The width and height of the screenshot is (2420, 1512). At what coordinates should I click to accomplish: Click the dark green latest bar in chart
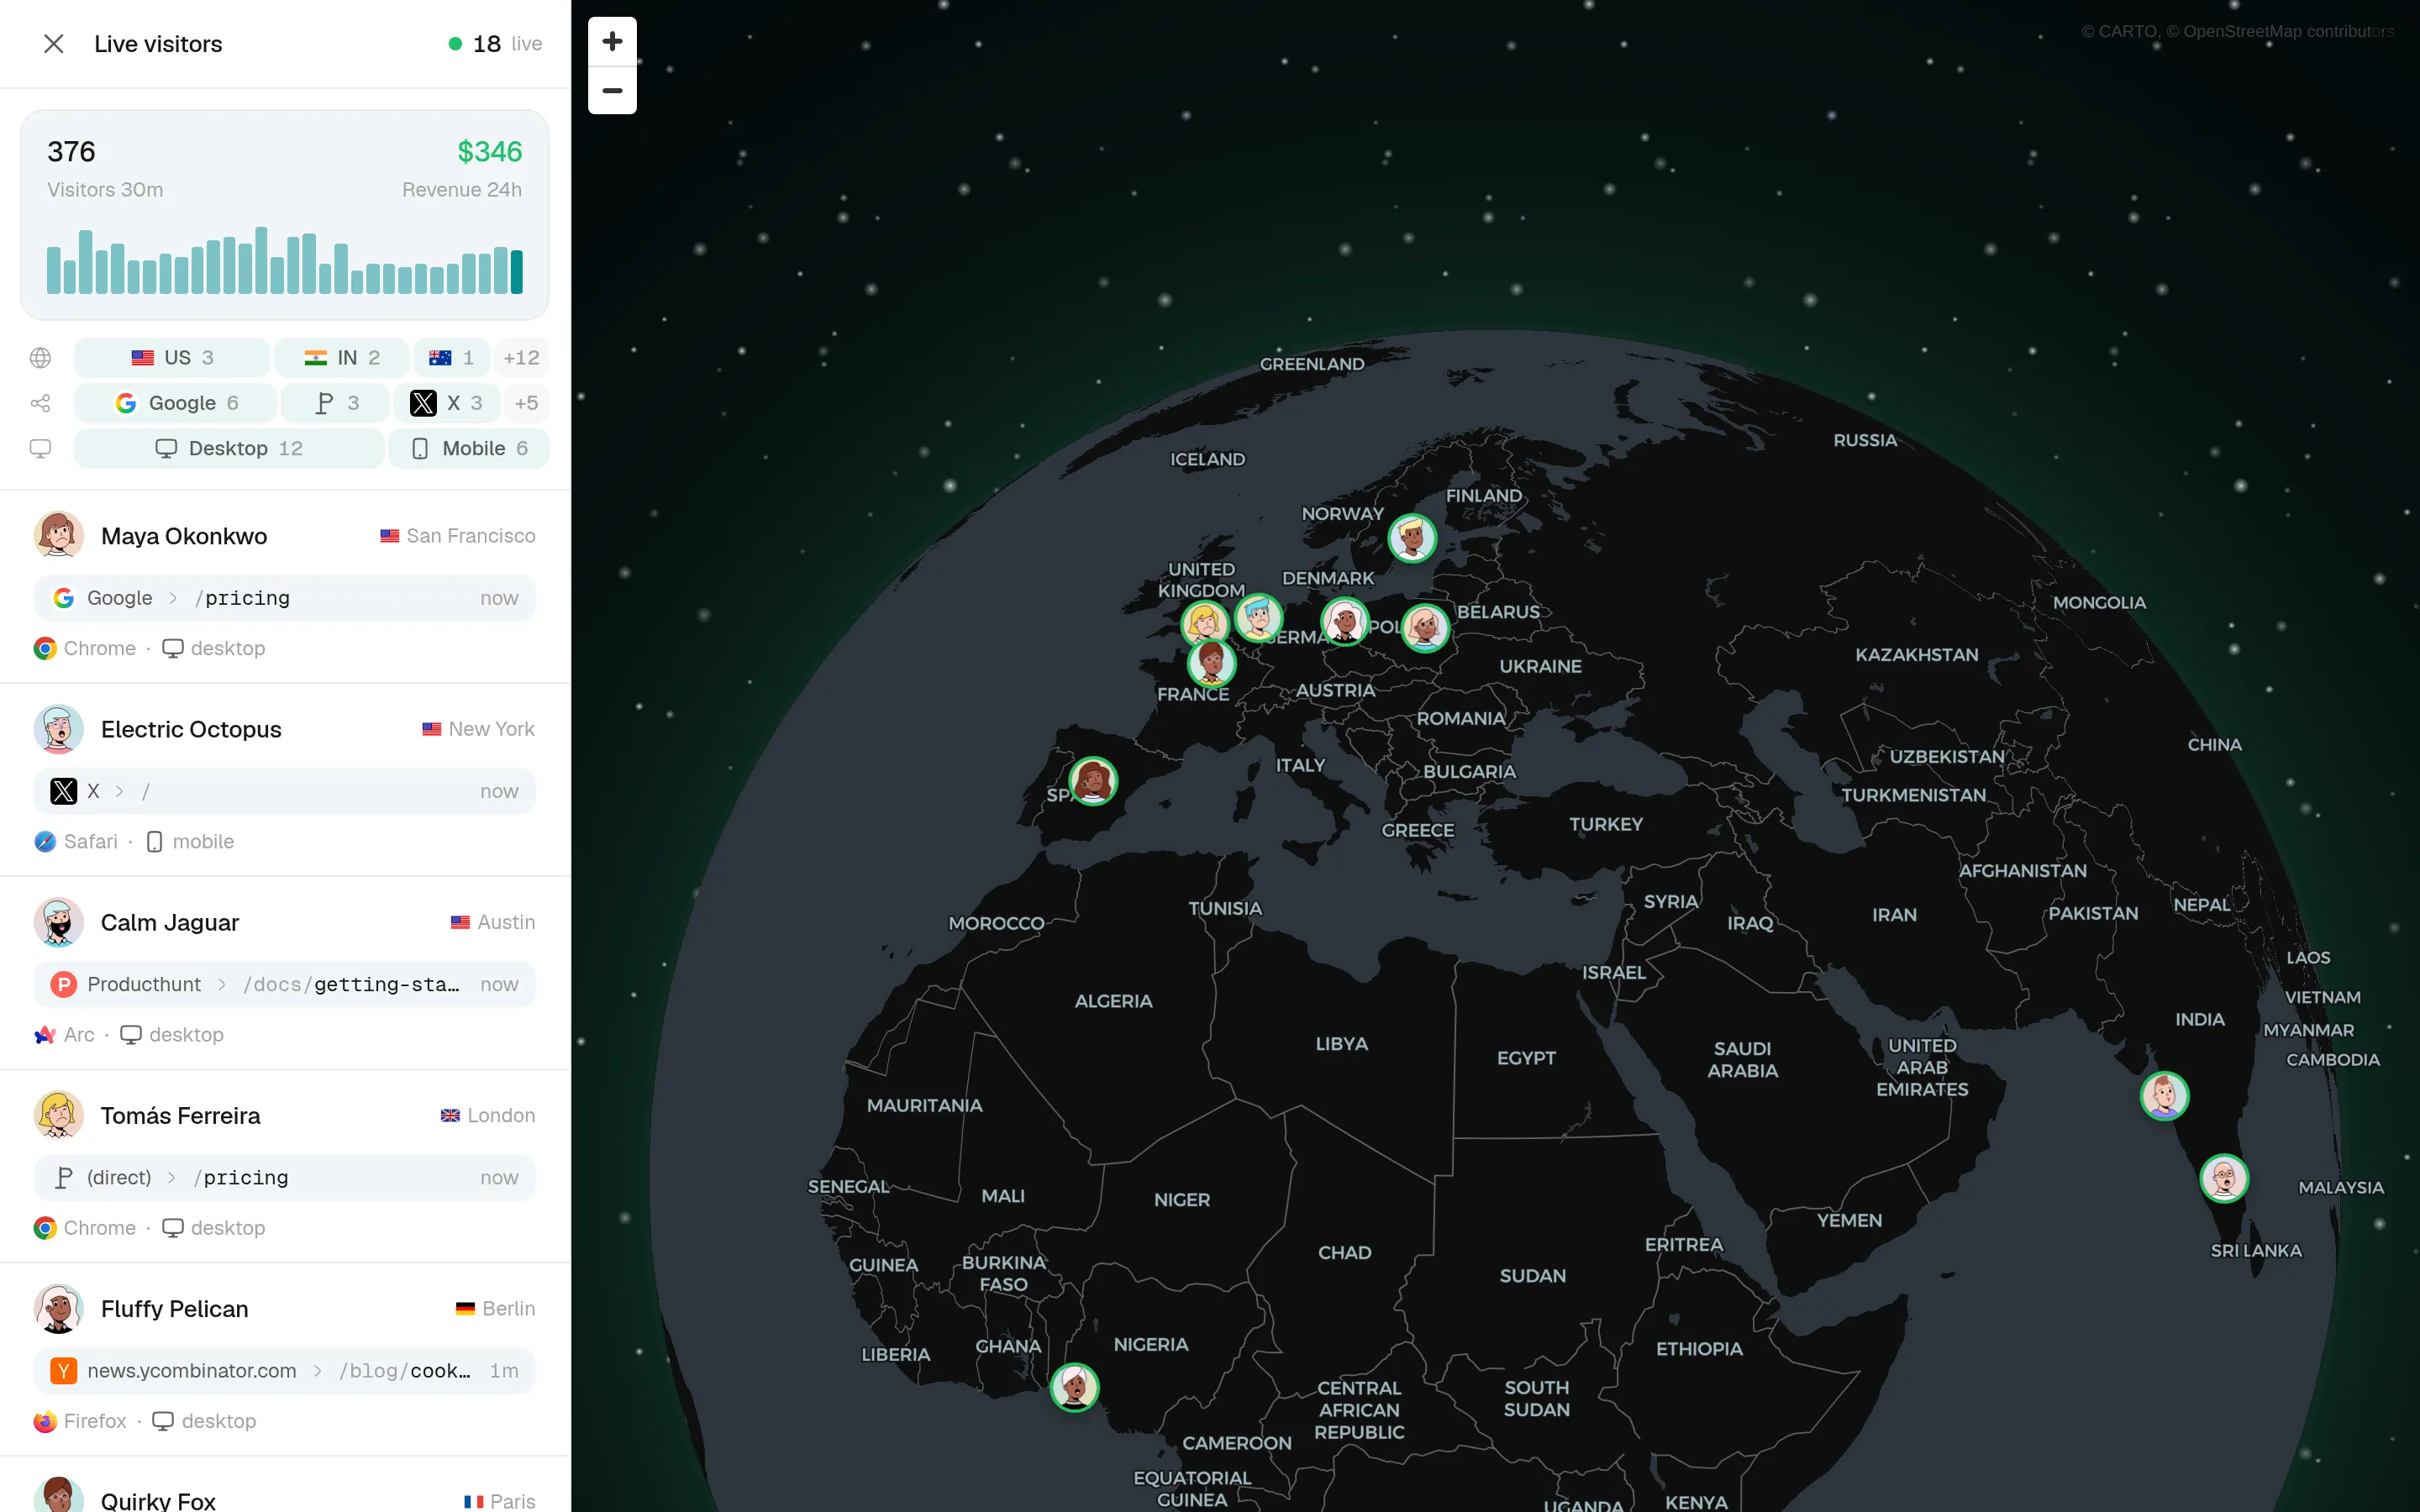coord(517,271)
